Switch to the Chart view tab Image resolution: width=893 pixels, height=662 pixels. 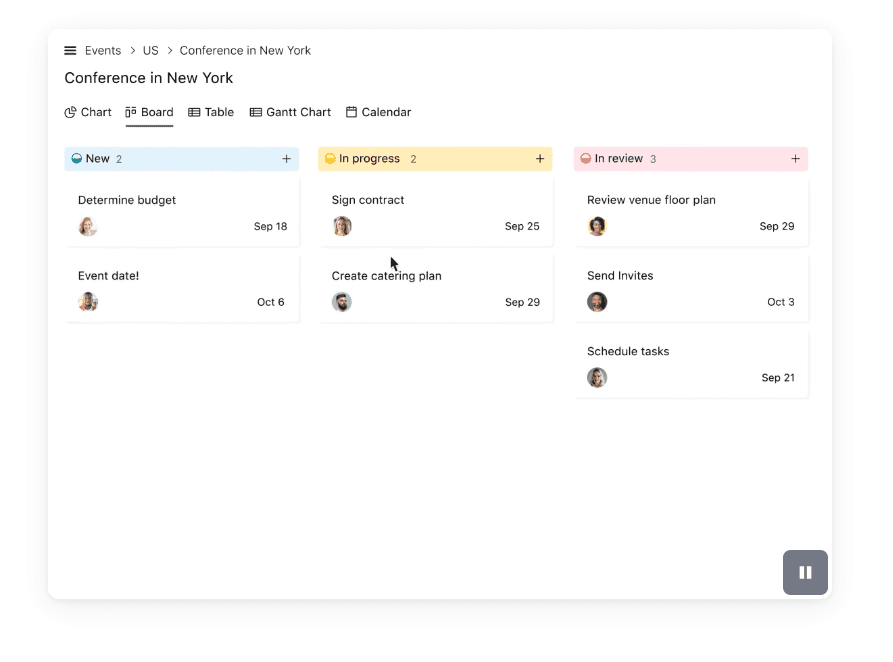pos(88,112)
